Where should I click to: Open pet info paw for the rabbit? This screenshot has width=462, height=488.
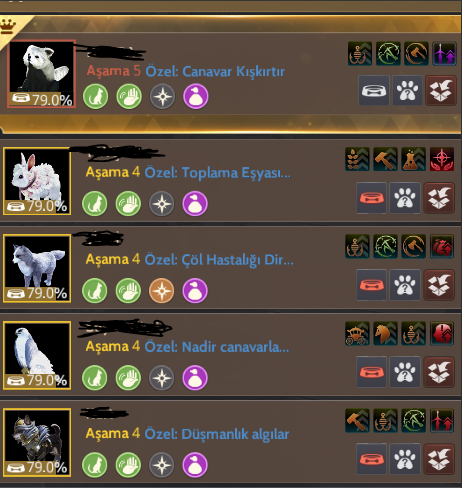click(405, 198)
